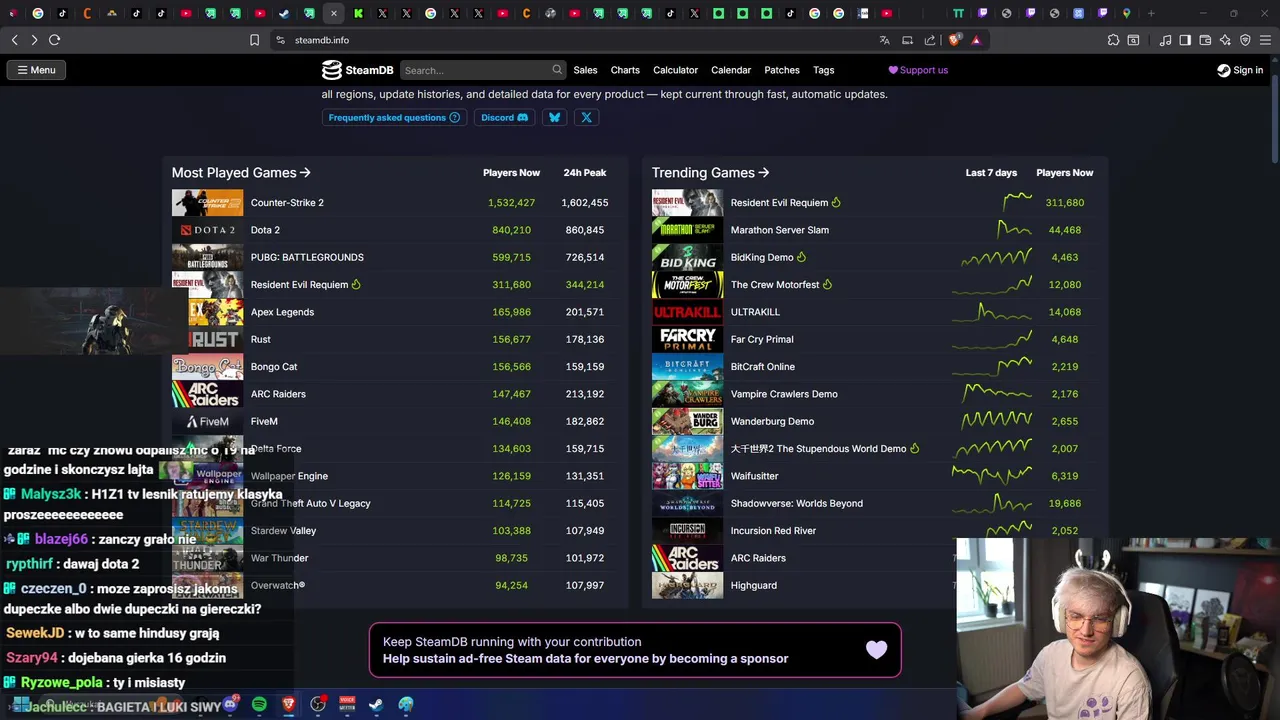Open the Trending Games heading link
1280x720 pixels.
[x=710, y=172]
